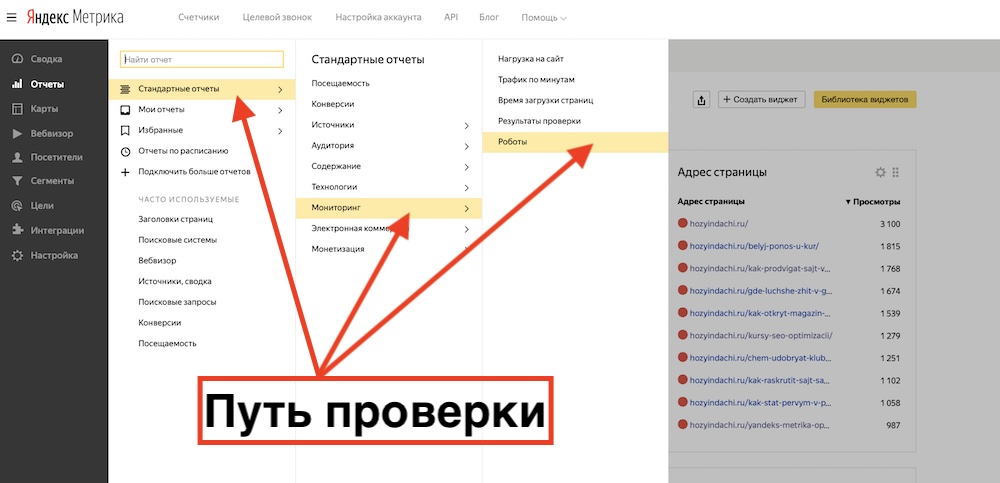Open Конверсии in Стандартные отчеты
Screen dimensions: 1000x483
click(x=333, y=104)
